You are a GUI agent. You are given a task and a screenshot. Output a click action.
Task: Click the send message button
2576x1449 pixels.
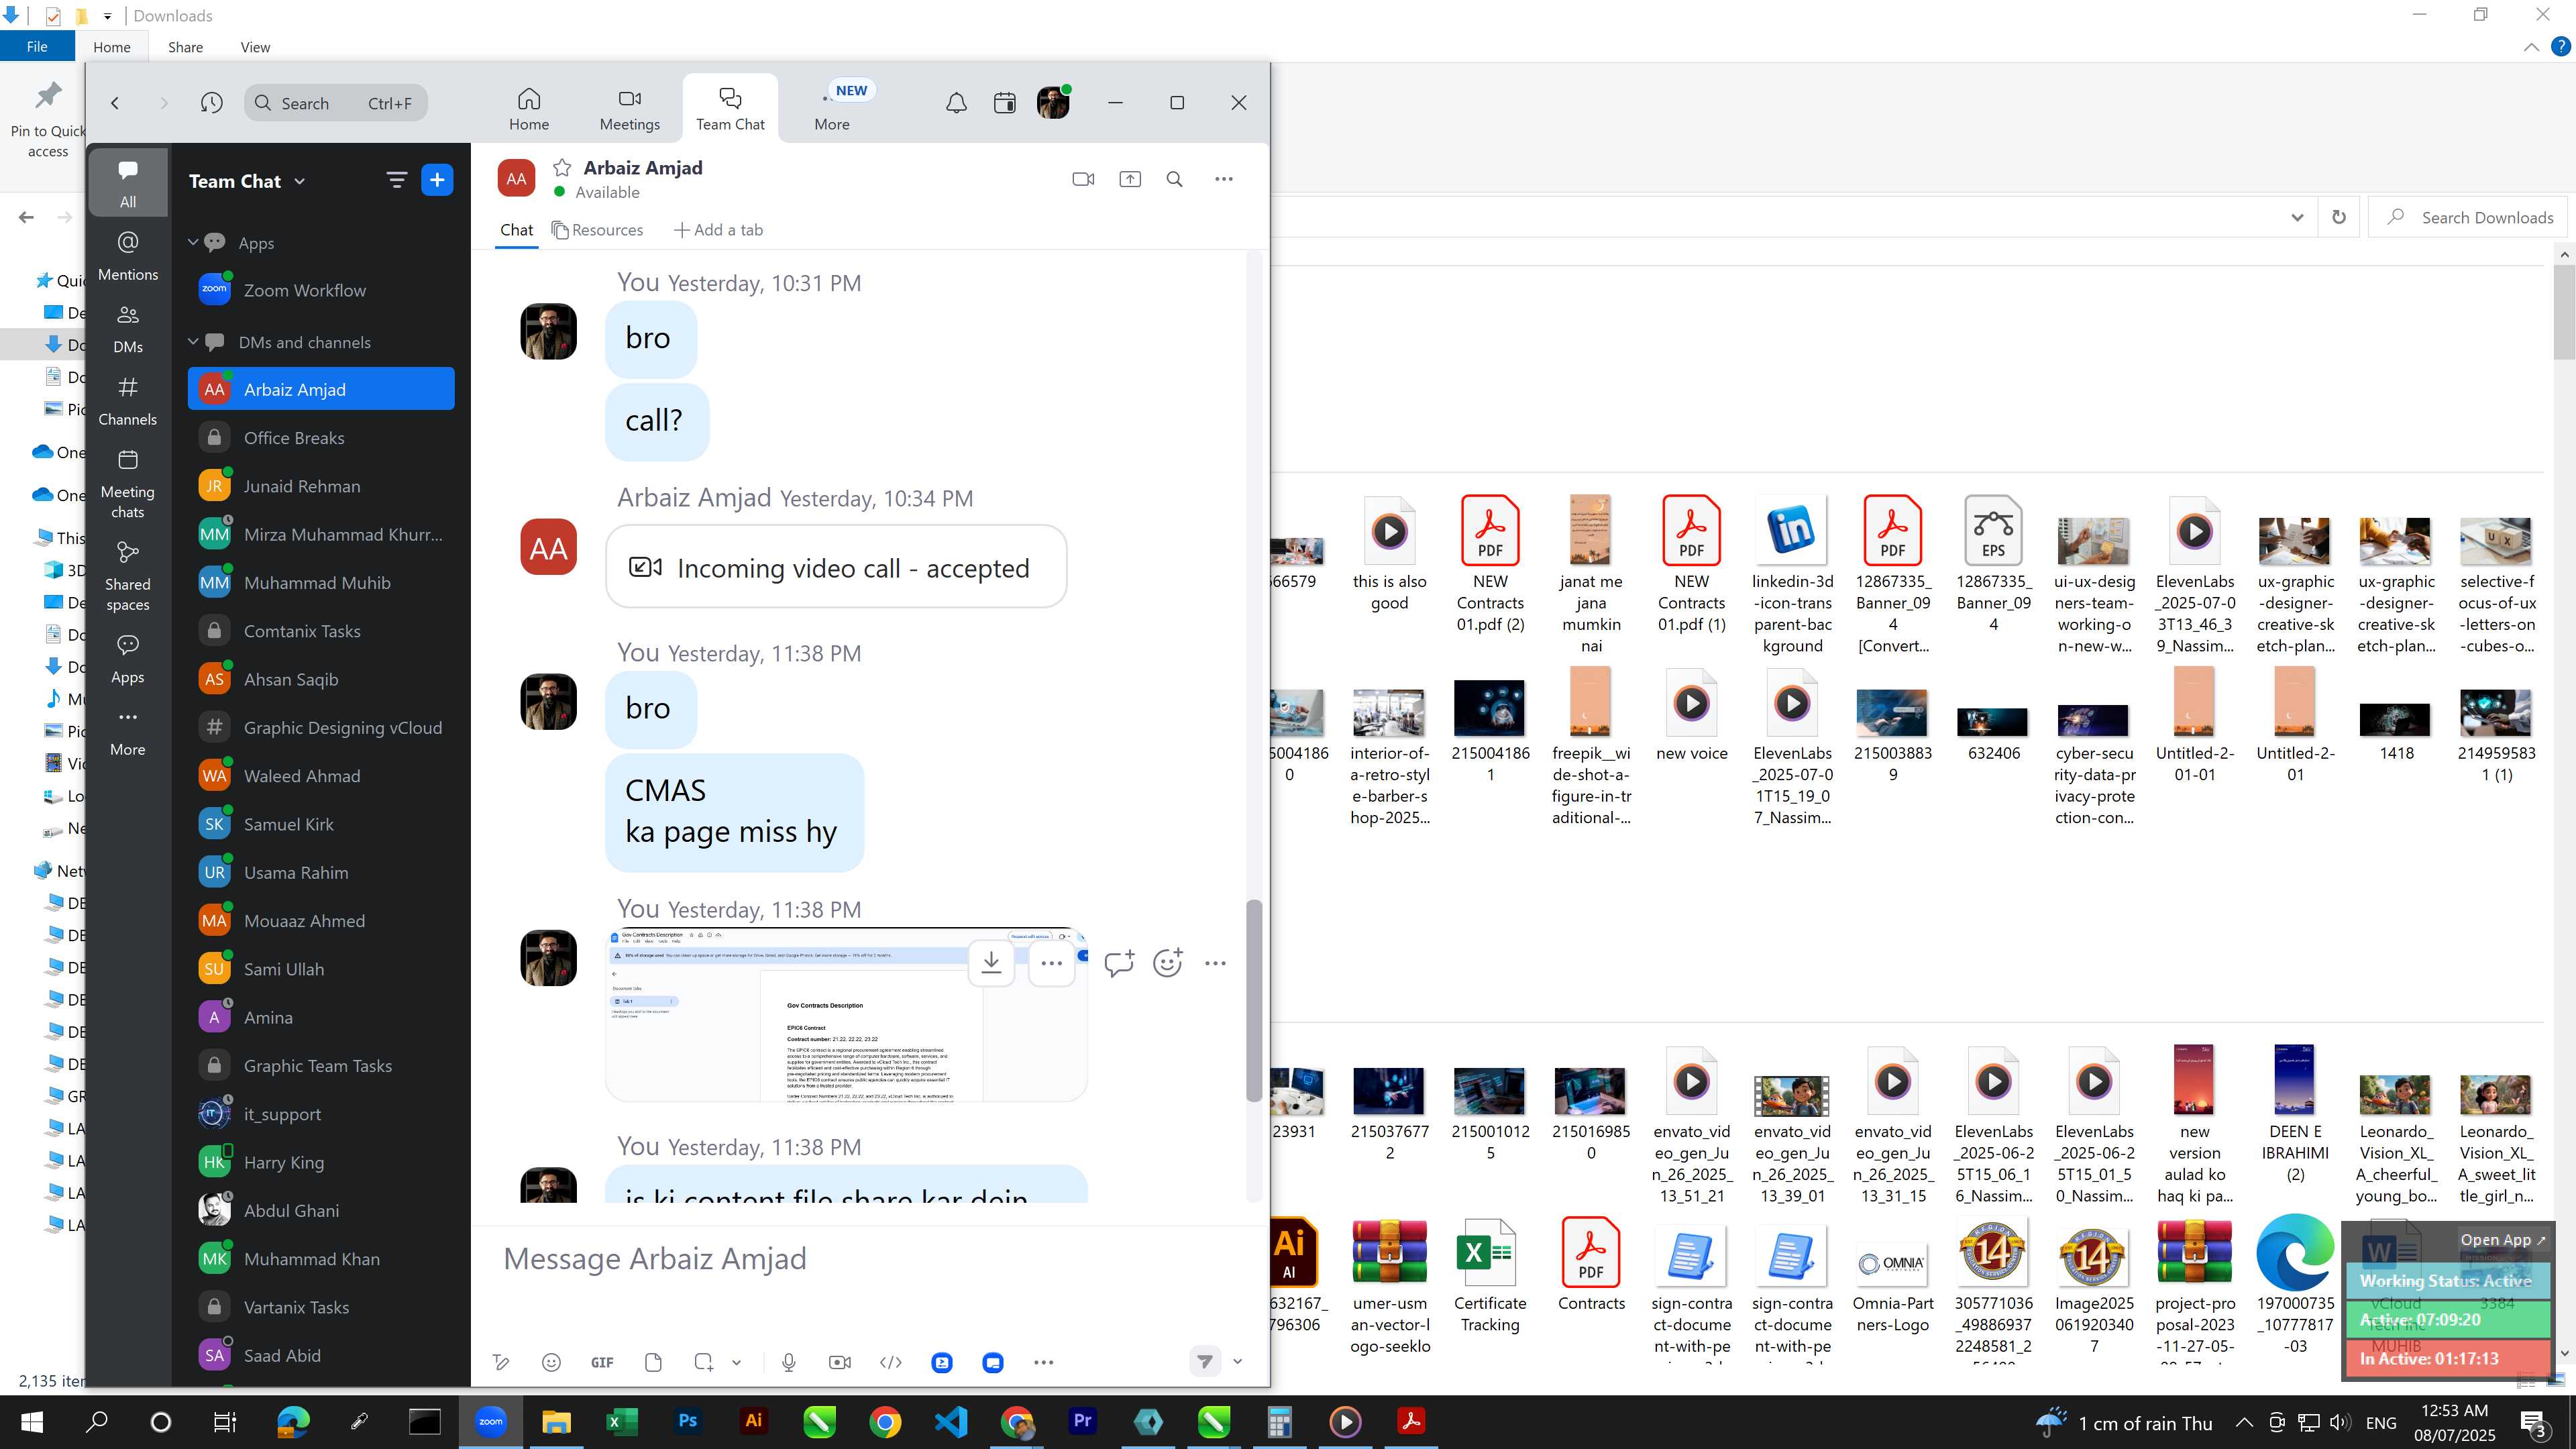tap(1205, 1361)
